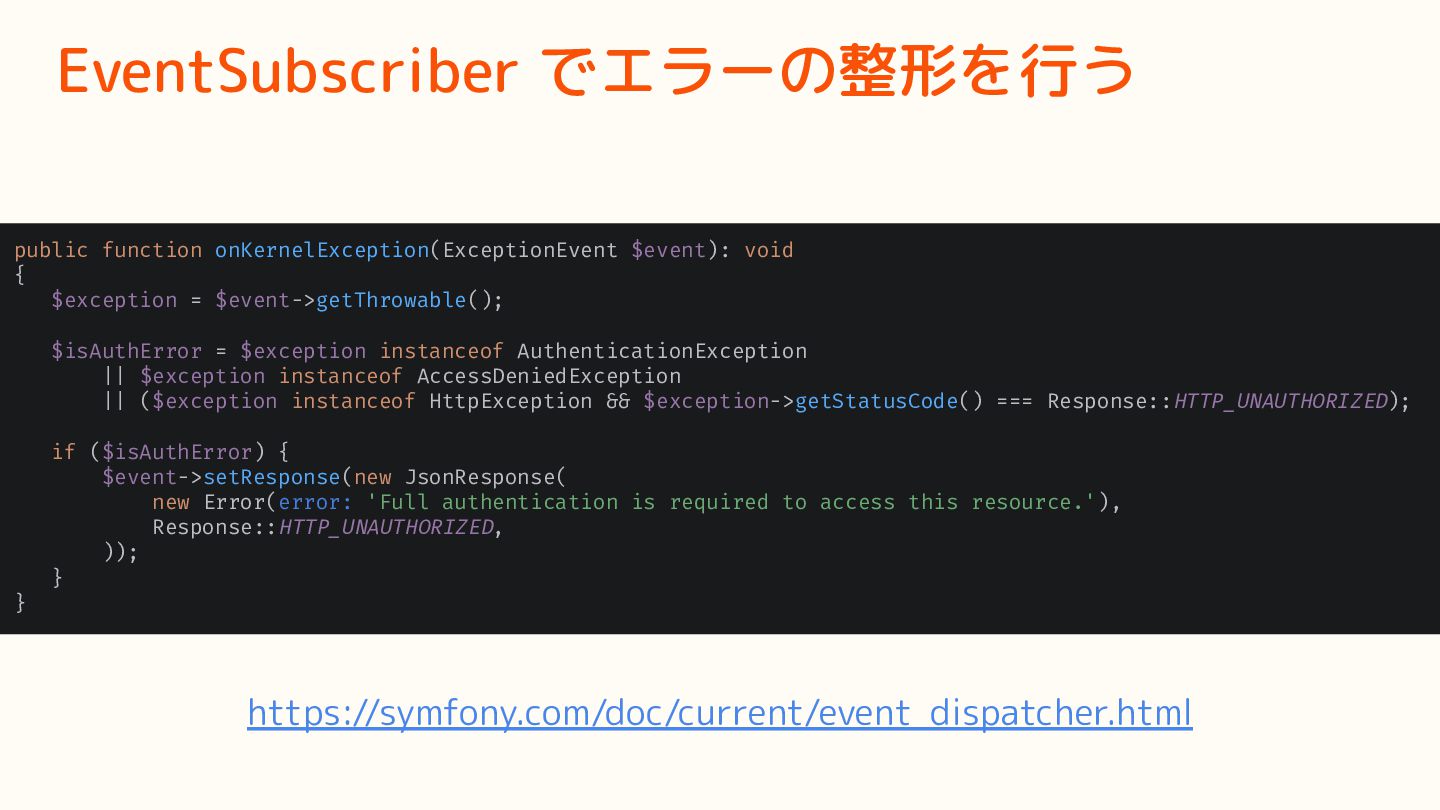Image resolution: width=1440 pixels, height=810 pixels.
Task: Click the AccessDeniedException class name
Action: [549, 376]
